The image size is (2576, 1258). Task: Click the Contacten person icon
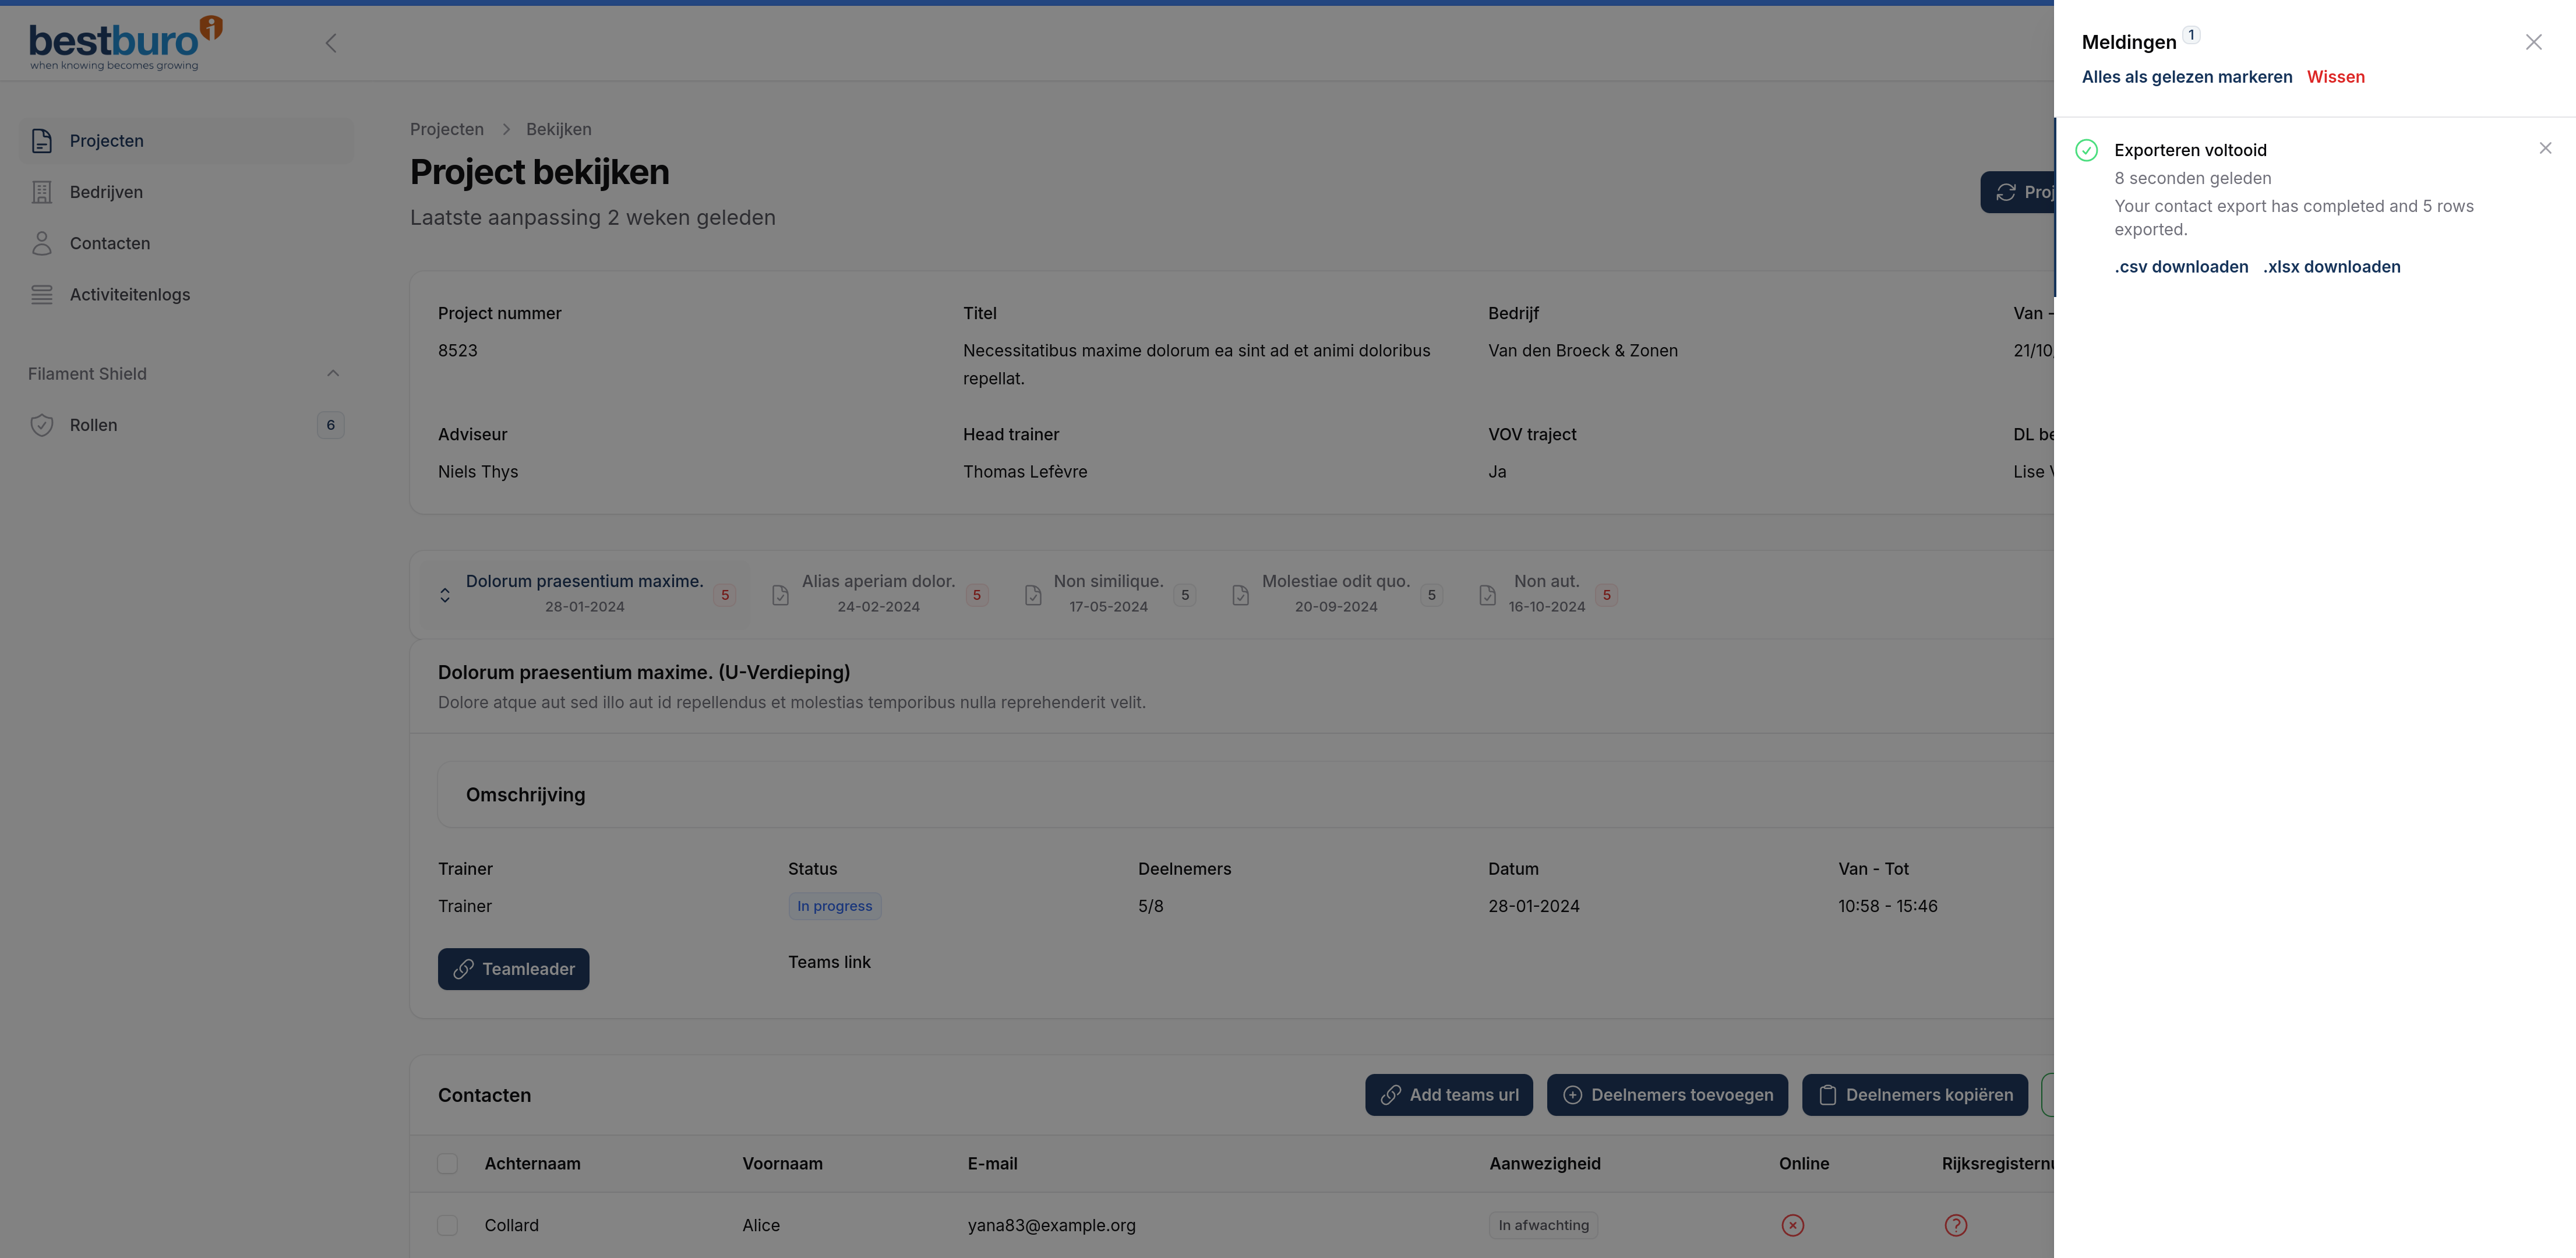tap(41, 243)
